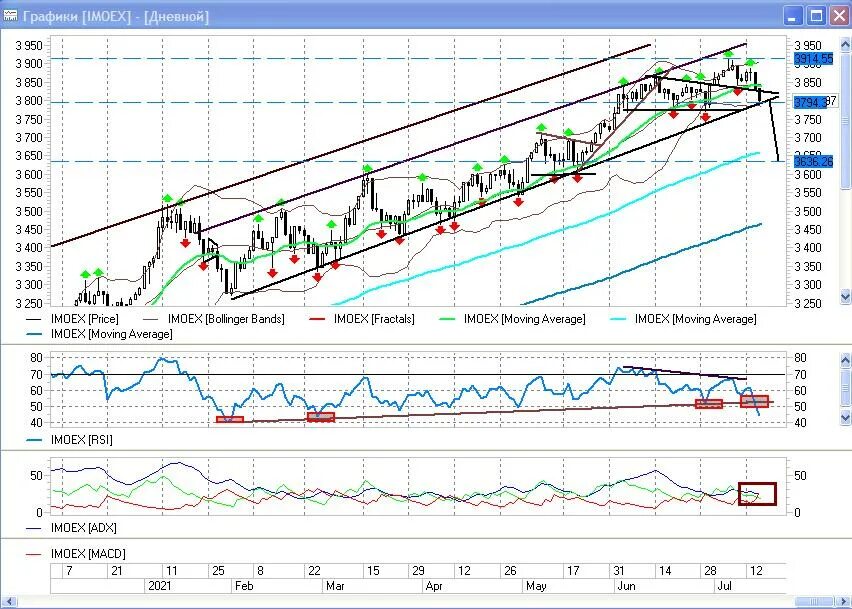852x609 pixels.
Task: Click the window title Графики [IMOEX] - [Дневной]
Action: 116,16
